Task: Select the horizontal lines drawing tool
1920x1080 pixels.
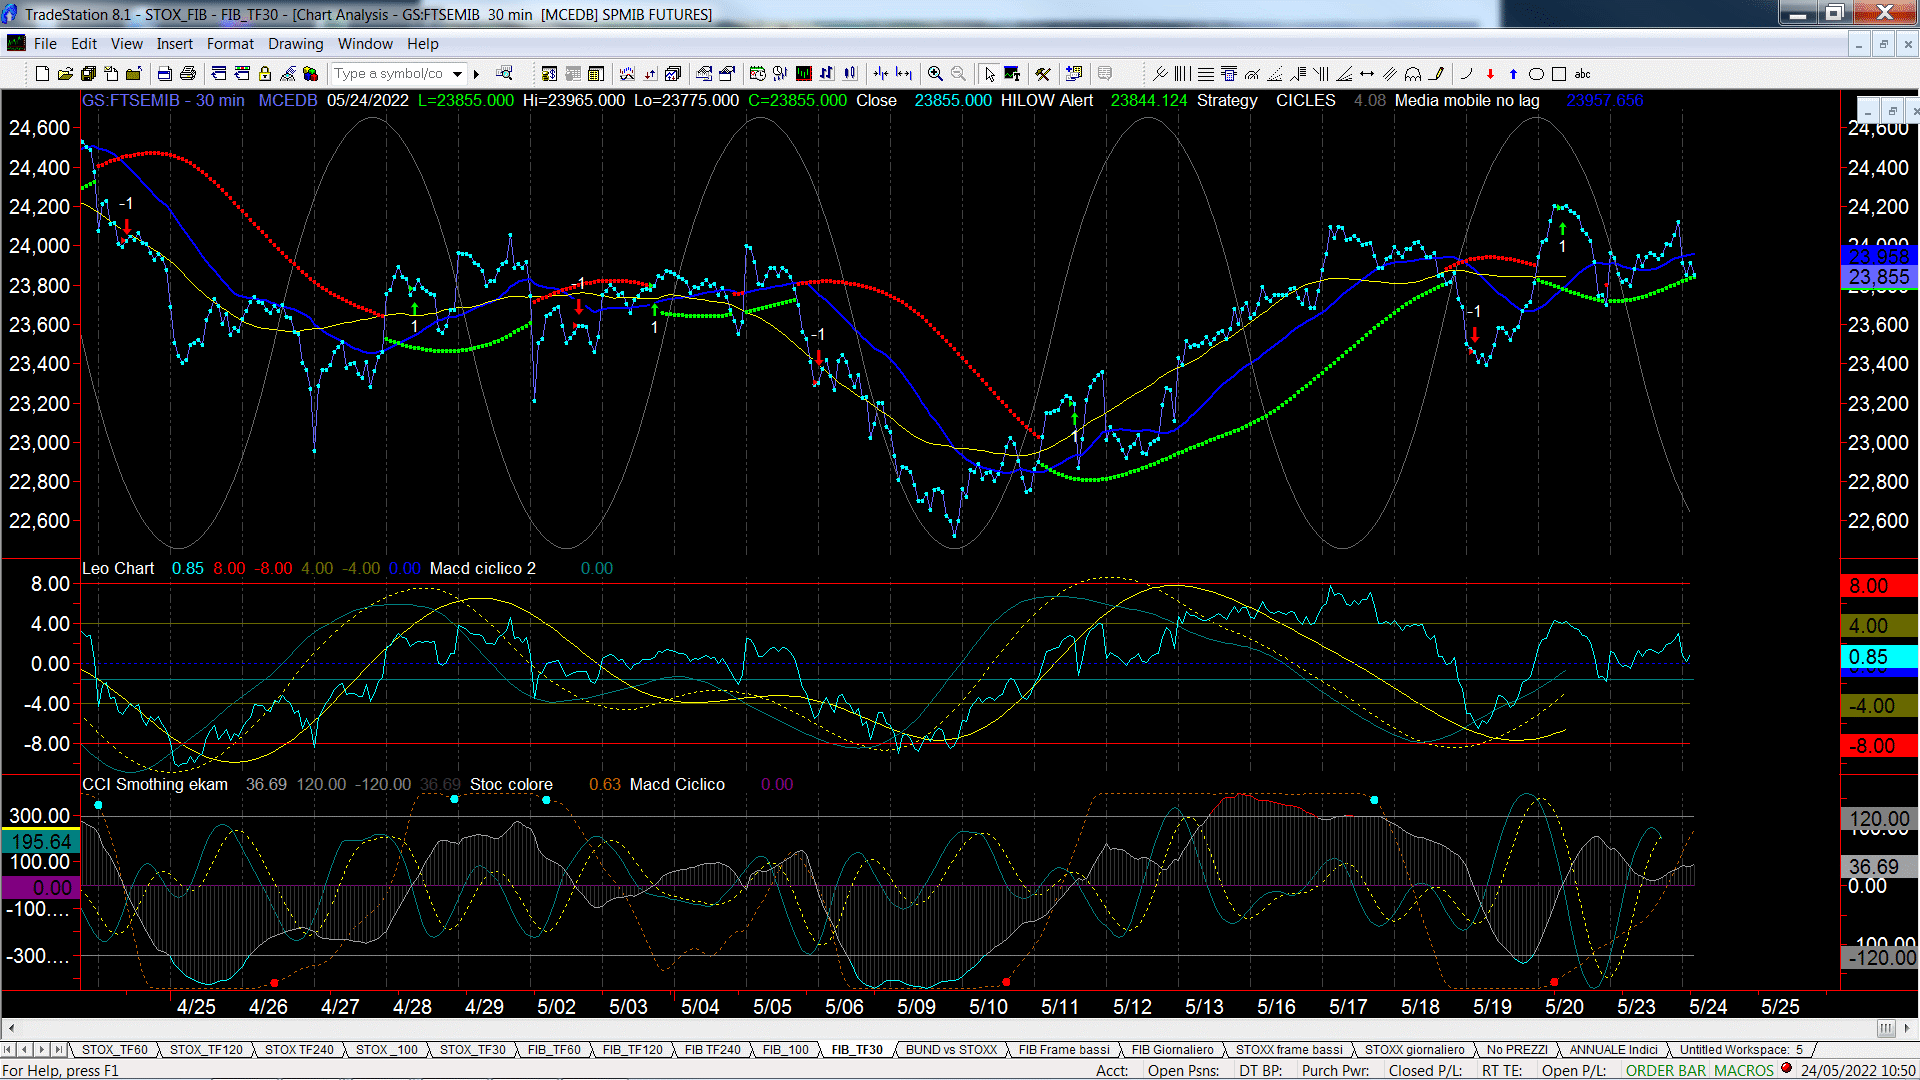Action: 1206,74
